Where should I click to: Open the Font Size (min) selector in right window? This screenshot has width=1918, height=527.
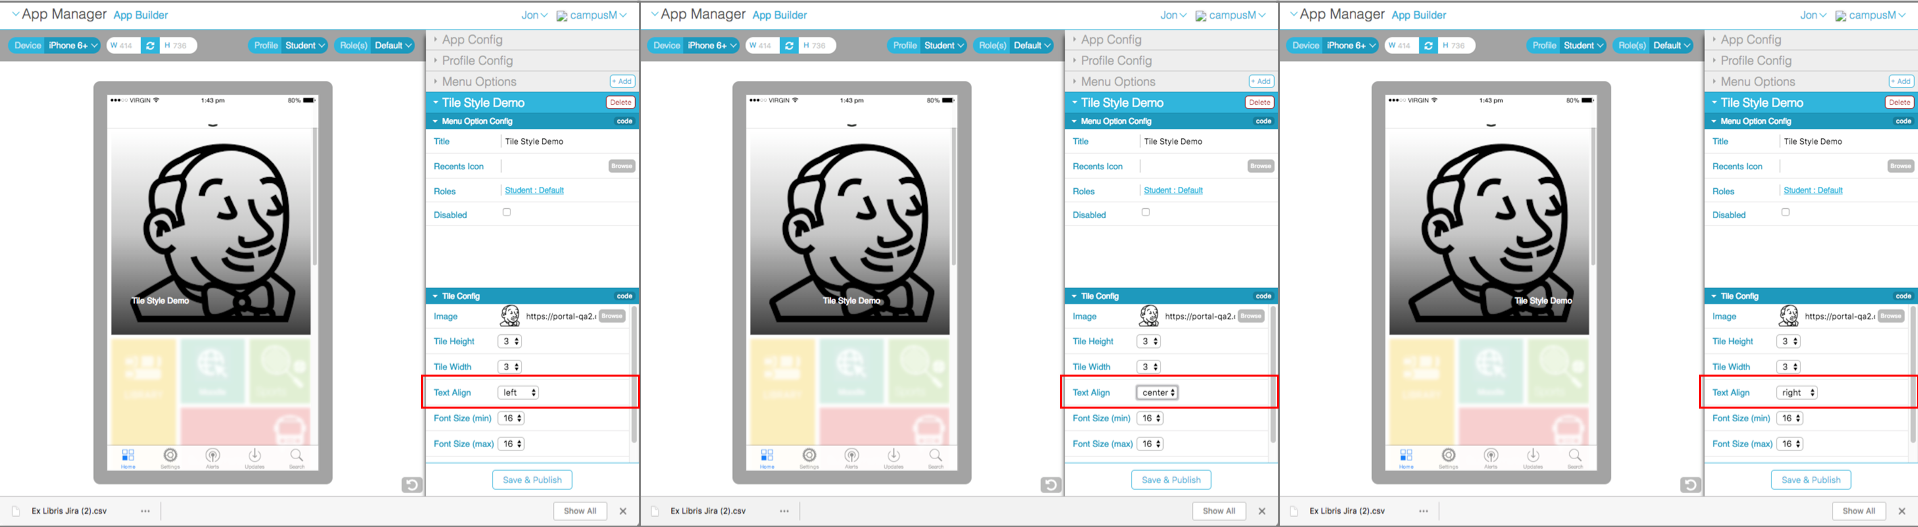point(1791,419)
